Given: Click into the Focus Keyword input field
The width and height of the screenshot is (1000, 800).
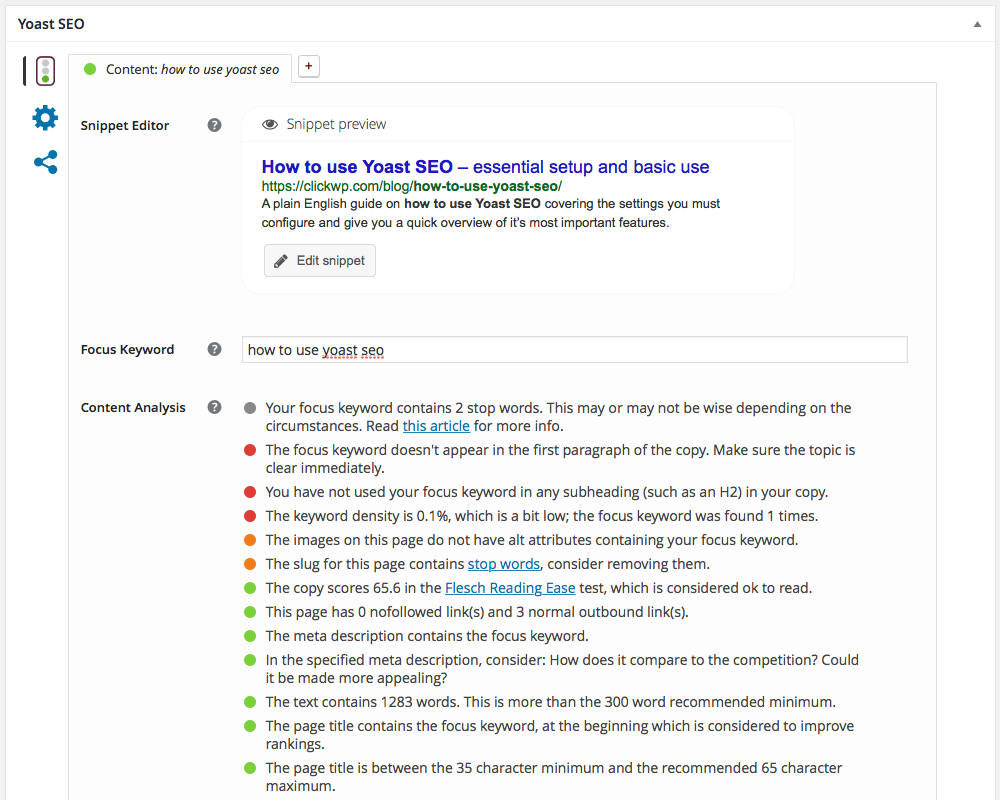Looking at the screenshot, I should click(575, 350).
